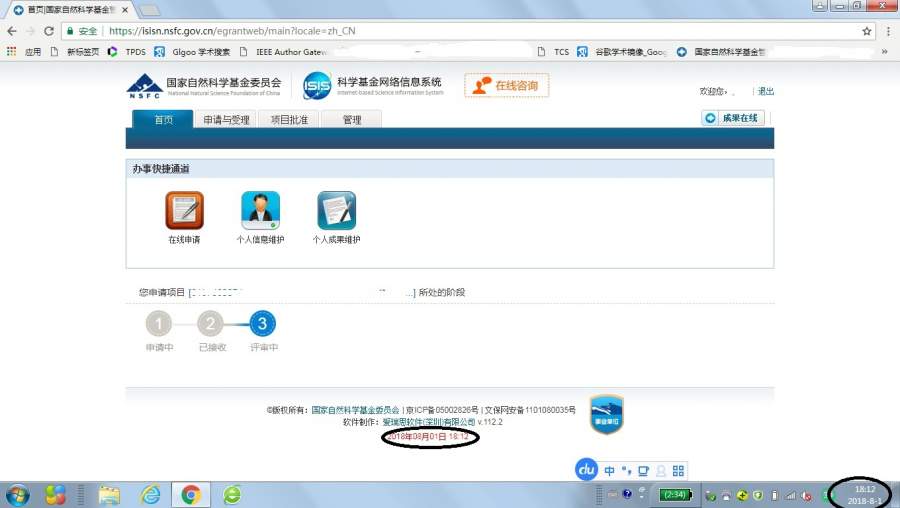Open the IEEE Author Gateway bookmark
The height and width of the screenshot is (508, 900).
click(x=283, y=52)
